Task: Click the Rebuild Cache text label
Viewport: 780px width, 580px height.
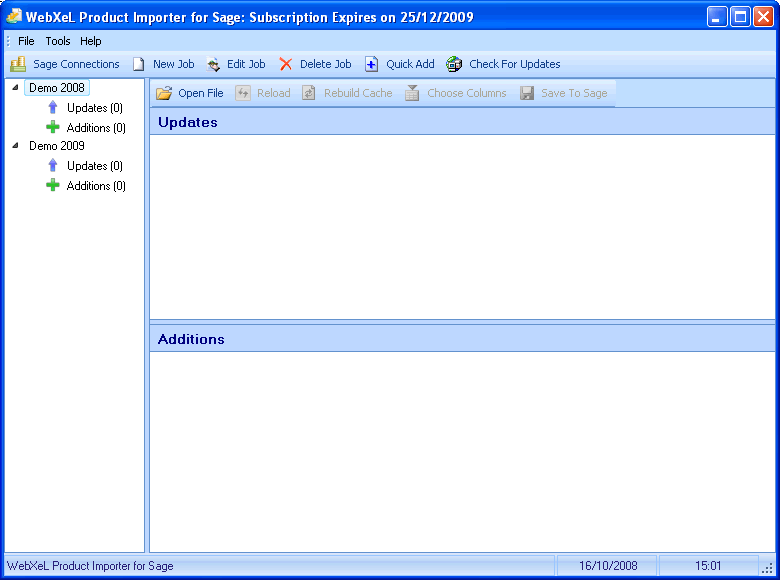Action: (x=358, y=93)
